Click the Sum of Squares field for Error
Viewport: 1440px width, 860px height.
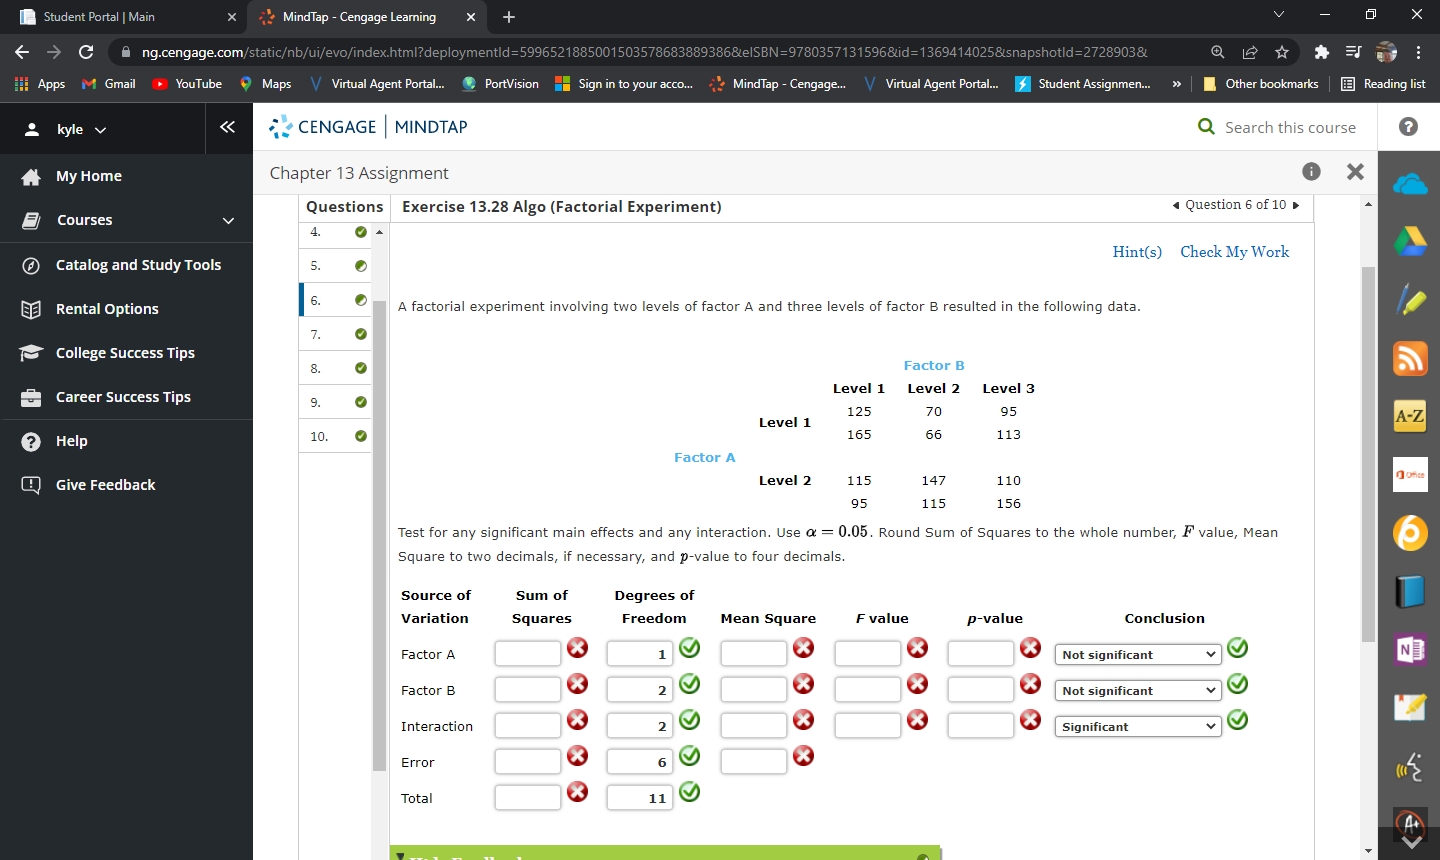527,760
